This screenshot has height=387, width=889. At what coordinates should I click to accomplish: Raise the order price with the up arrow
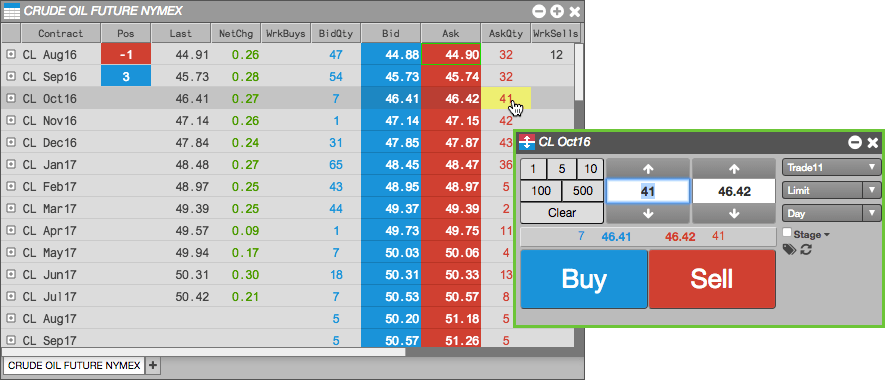pos(734,169)
